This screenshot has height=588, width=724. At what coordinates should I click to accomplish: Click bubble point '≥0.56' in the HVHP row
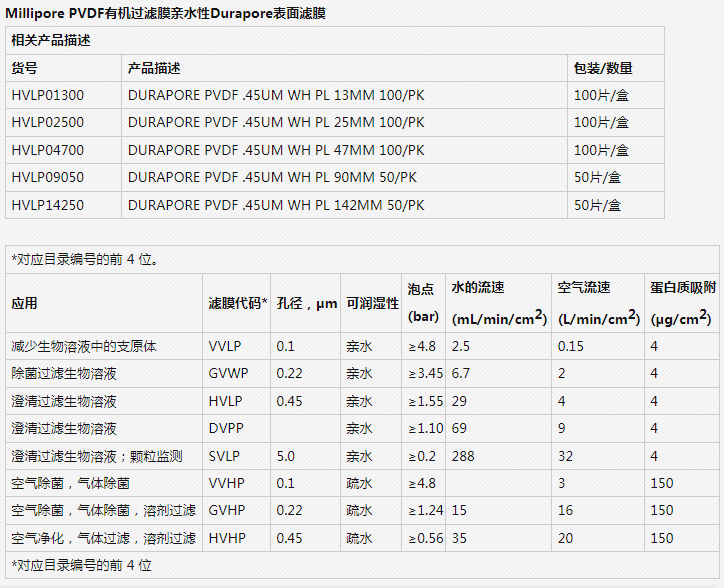426,538
